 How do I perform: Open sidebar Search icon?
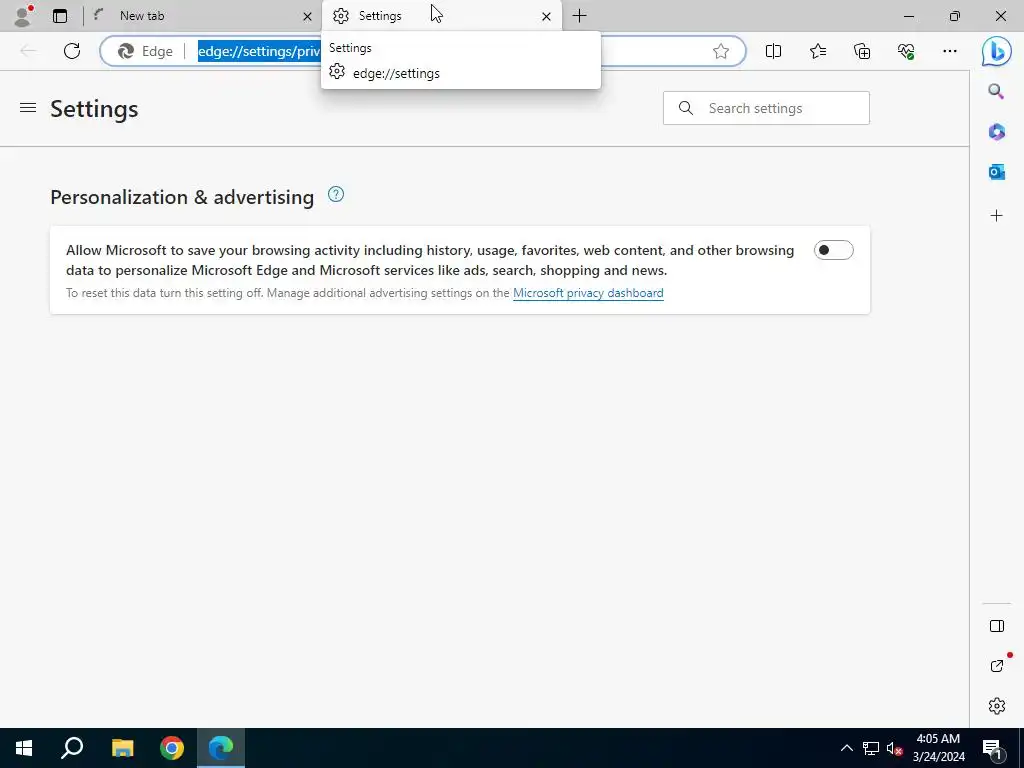[x=996, y=91]
